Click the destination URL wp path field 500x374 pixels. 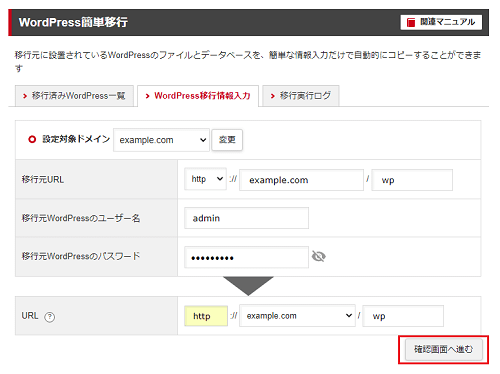tap(403, 316)
